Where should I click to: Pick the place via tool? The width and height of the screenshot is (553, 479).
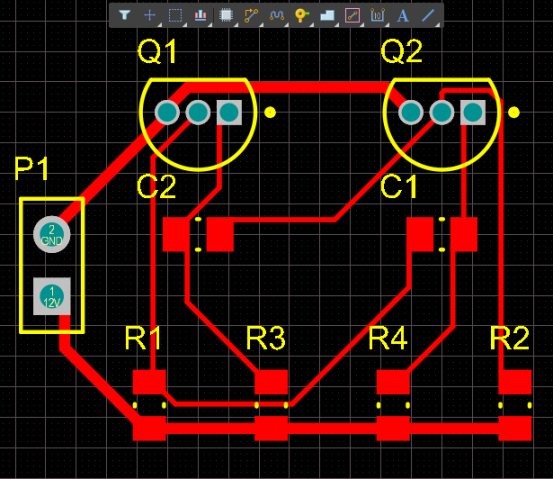[x=302, y=15]
